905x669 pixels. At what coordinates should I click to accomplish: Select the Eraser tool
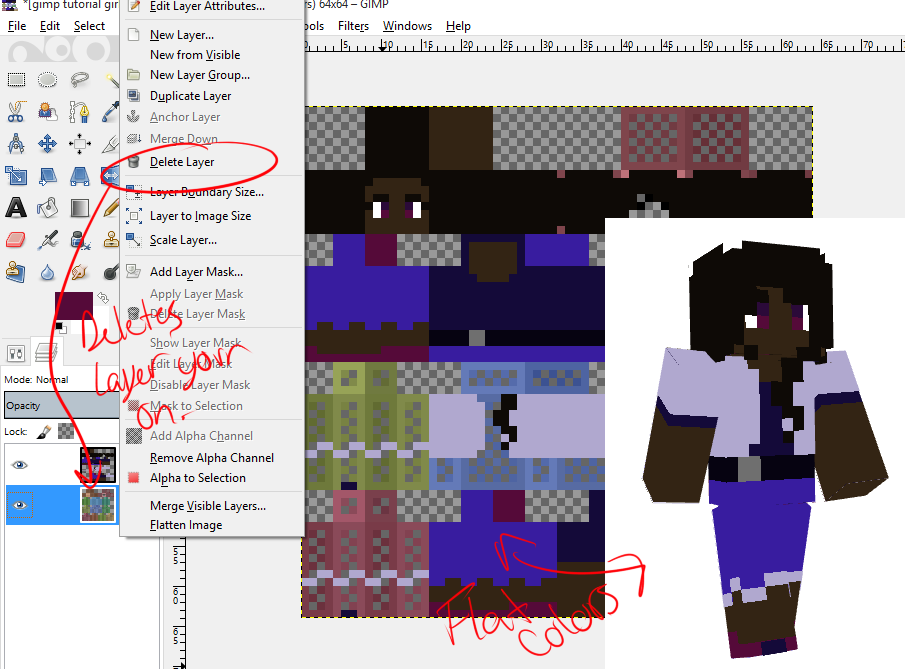(16, 240)
